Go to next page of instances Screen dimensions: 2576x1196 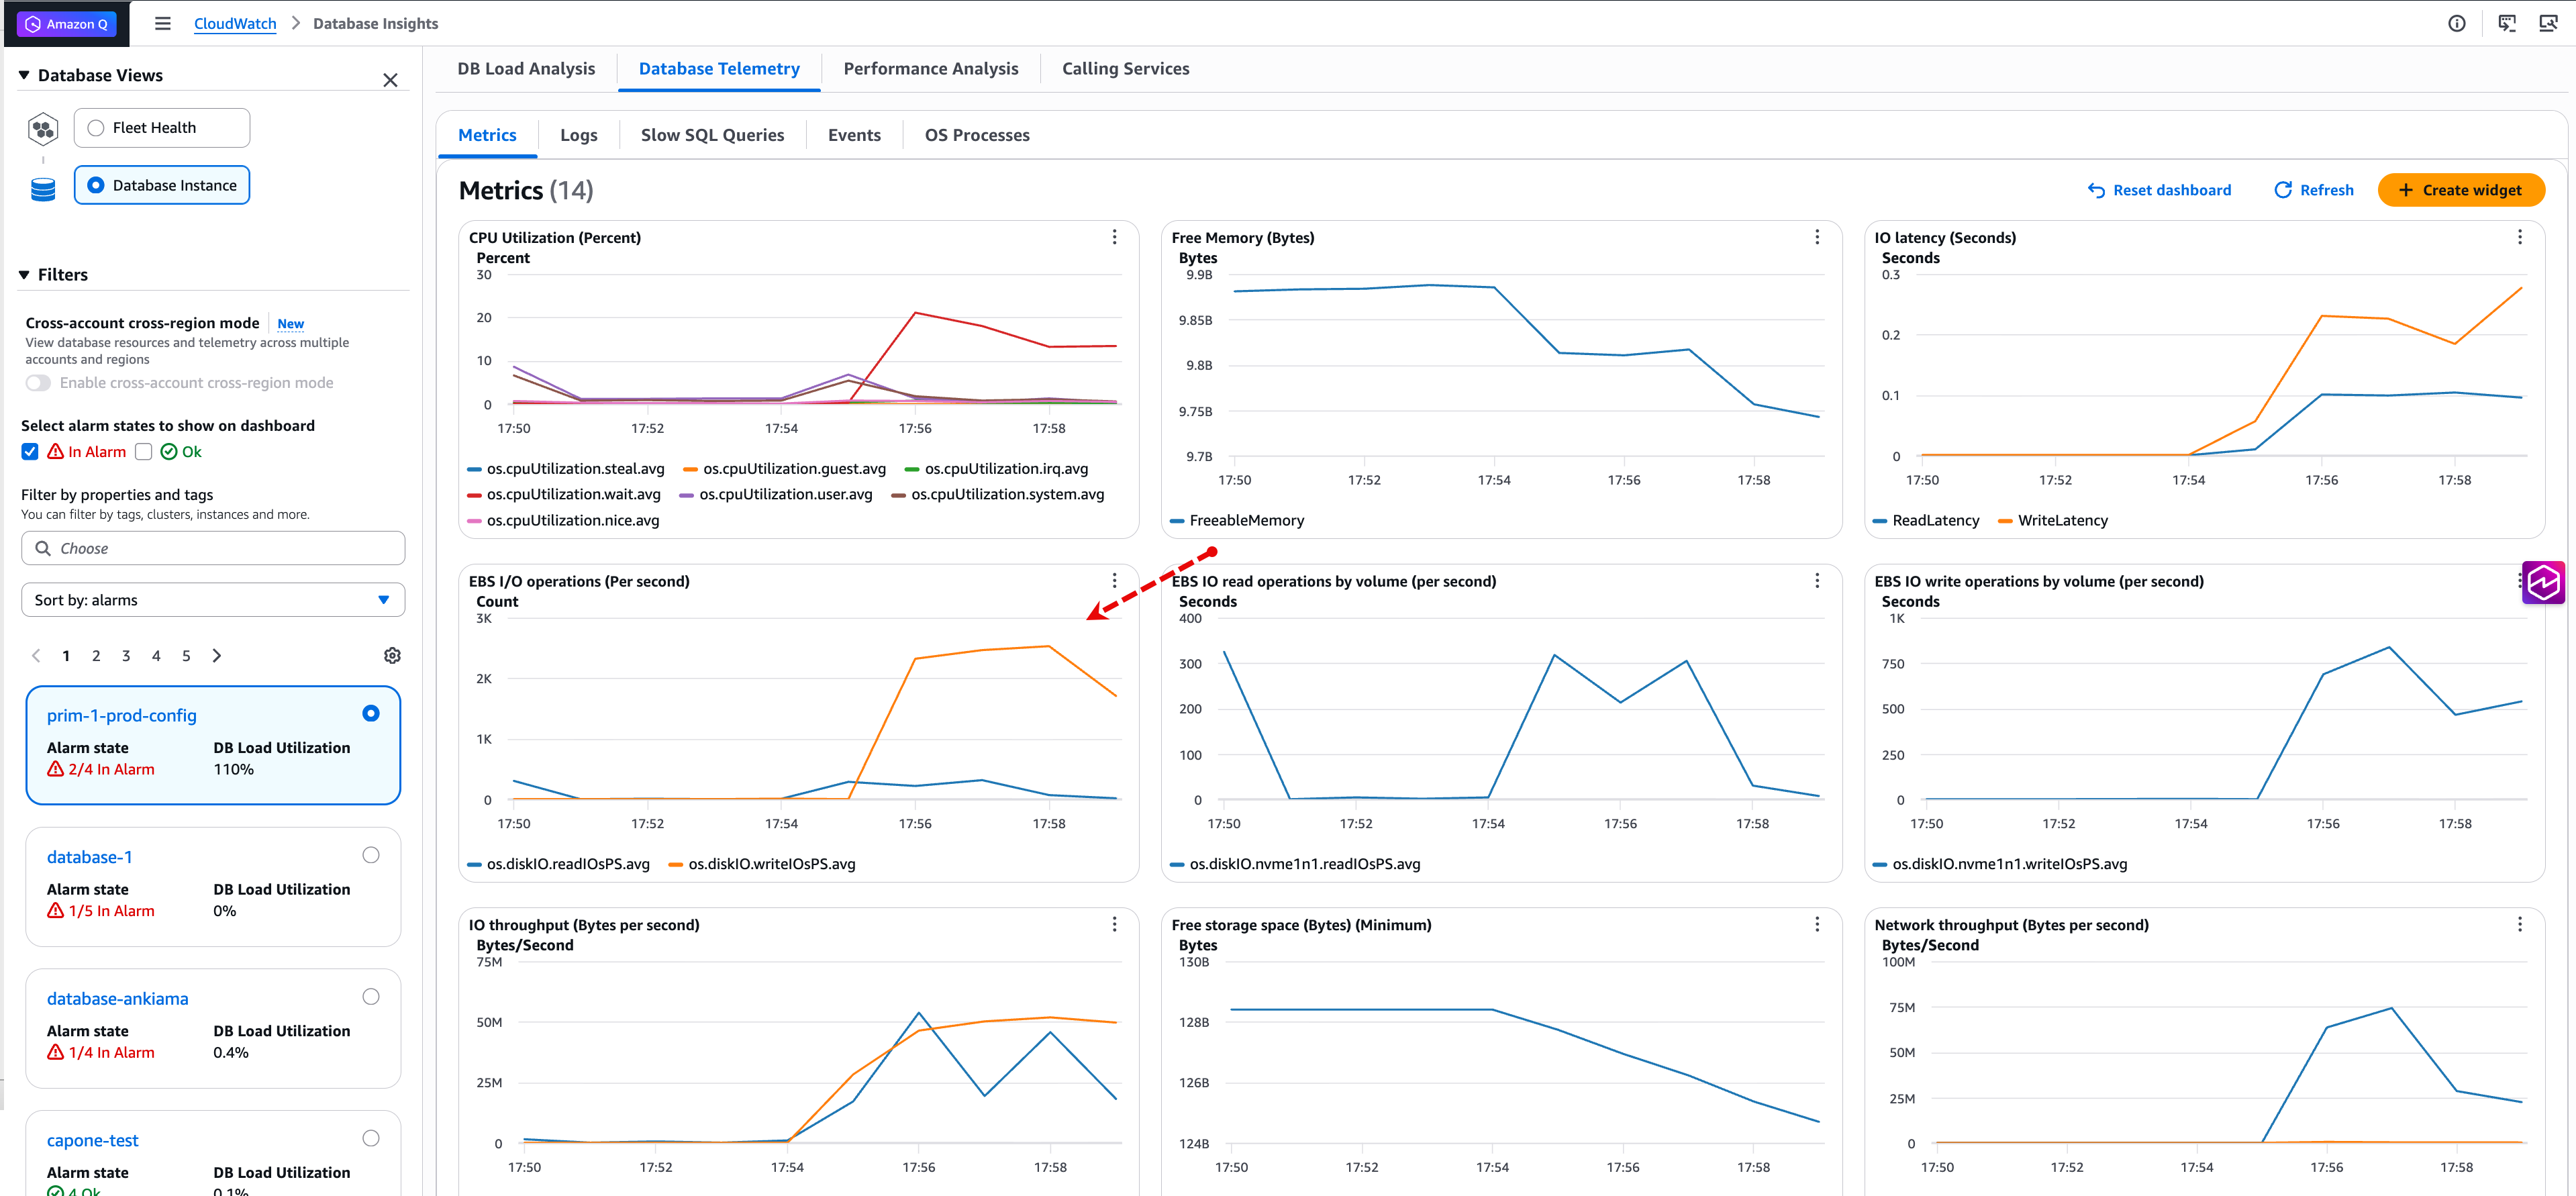pyautogui.click(x=217, y=656)
